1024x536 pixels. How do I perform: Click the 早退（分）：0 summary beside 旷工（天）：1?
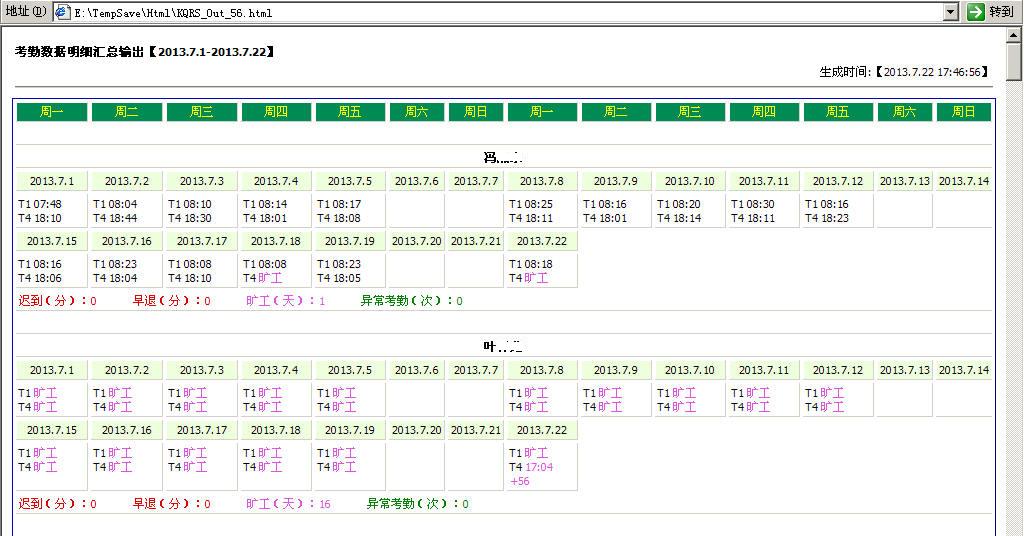172,301
